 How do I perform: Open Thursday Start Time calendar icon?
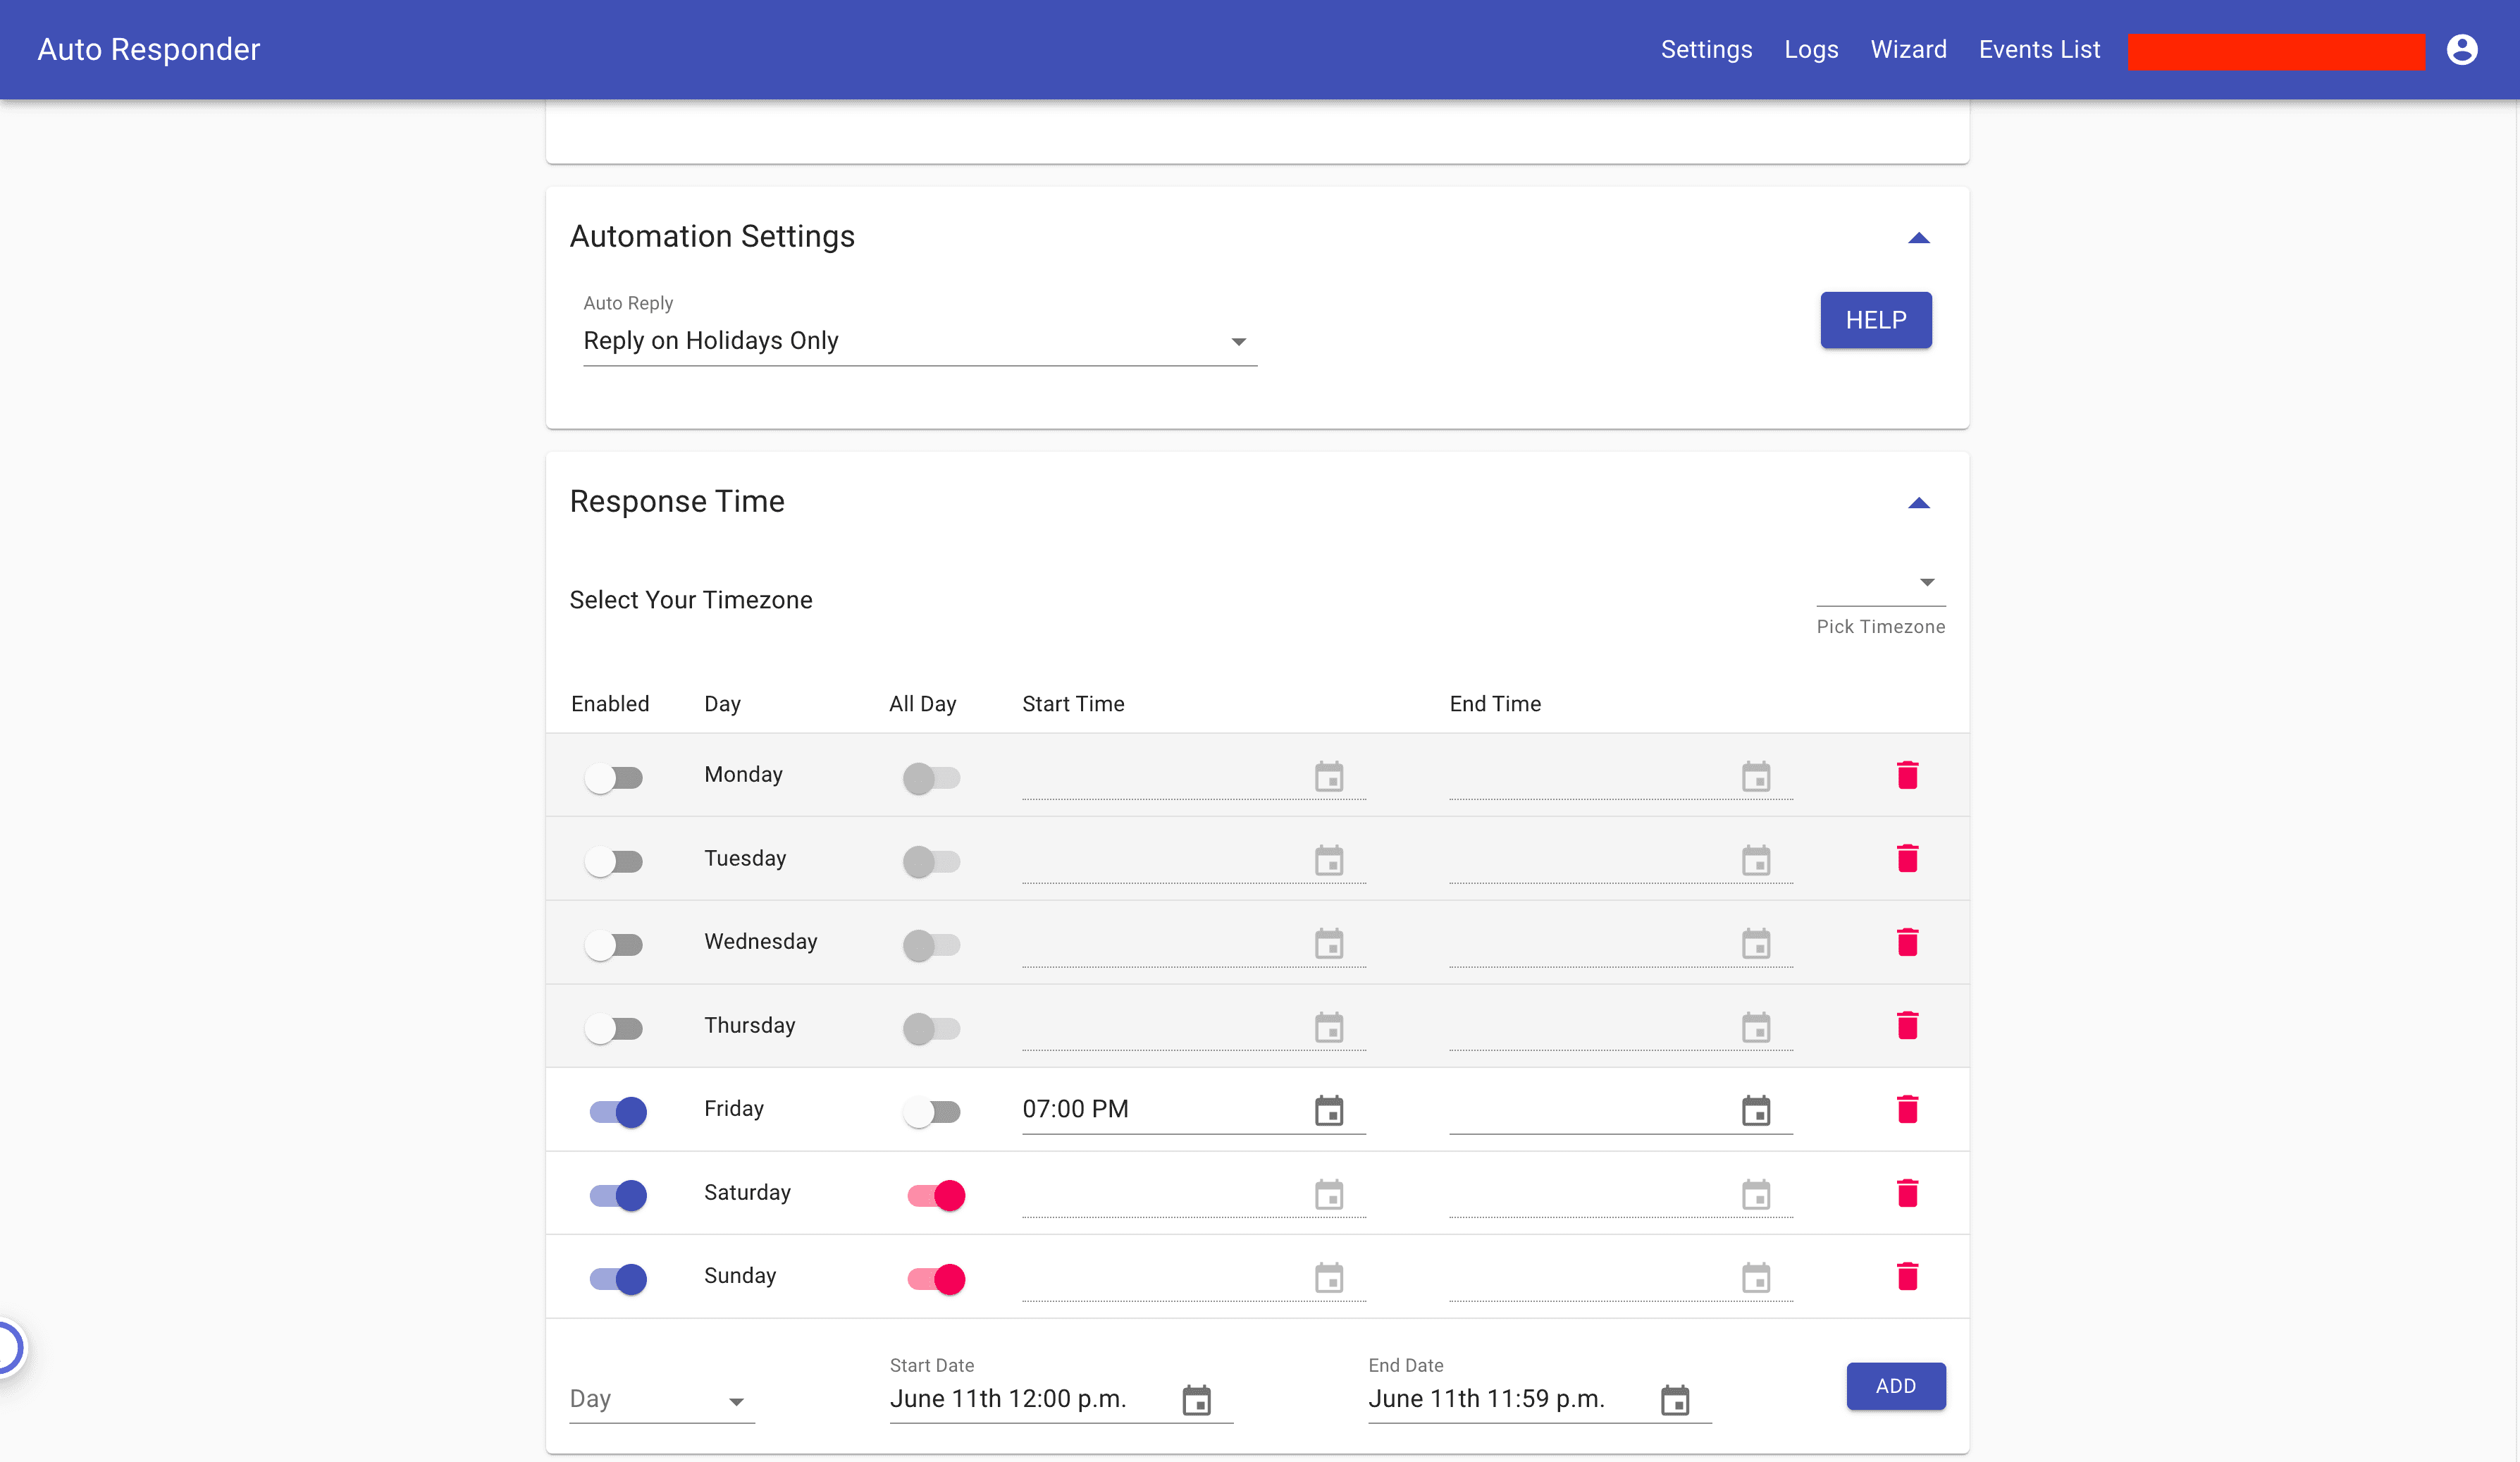(x=1329, y=1027)
